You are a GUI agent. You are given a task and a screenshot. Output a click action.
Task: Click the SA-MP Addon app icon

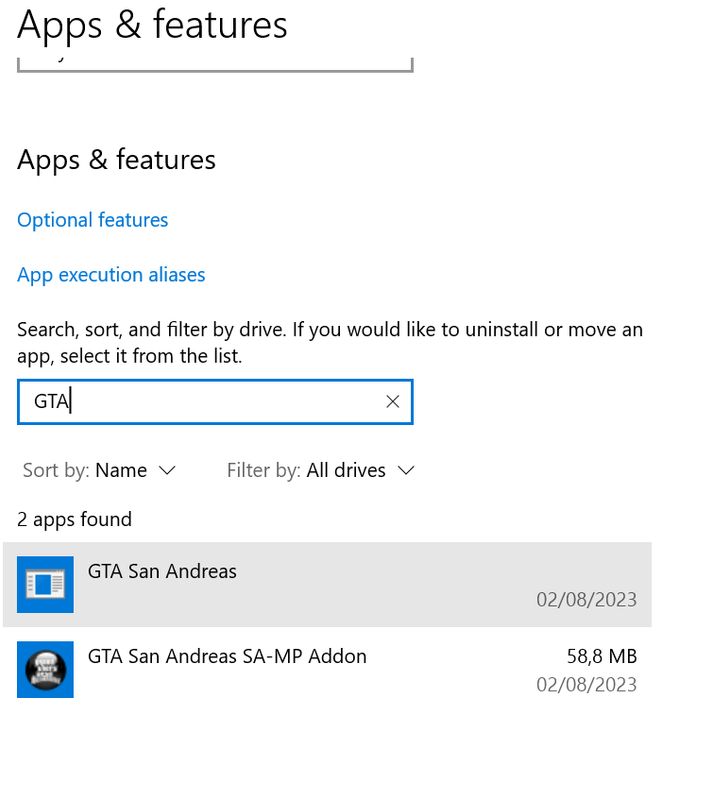click(x=45, y=670)
